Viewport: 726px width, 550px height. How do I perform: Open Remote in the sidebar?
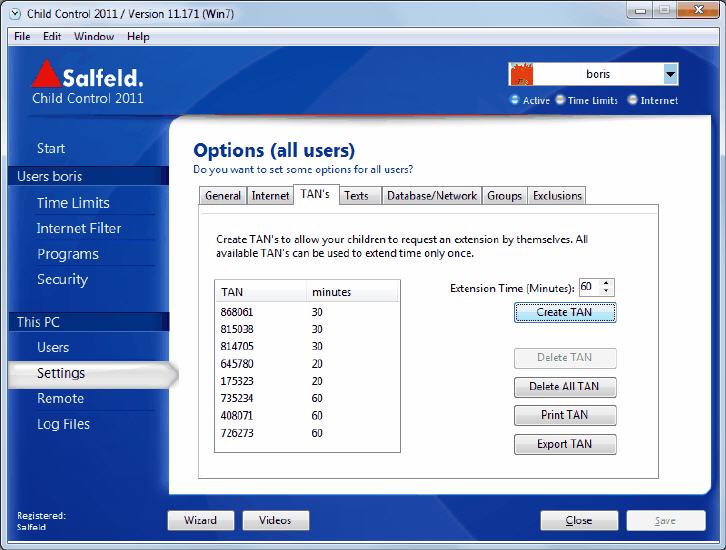click(61, 399)
